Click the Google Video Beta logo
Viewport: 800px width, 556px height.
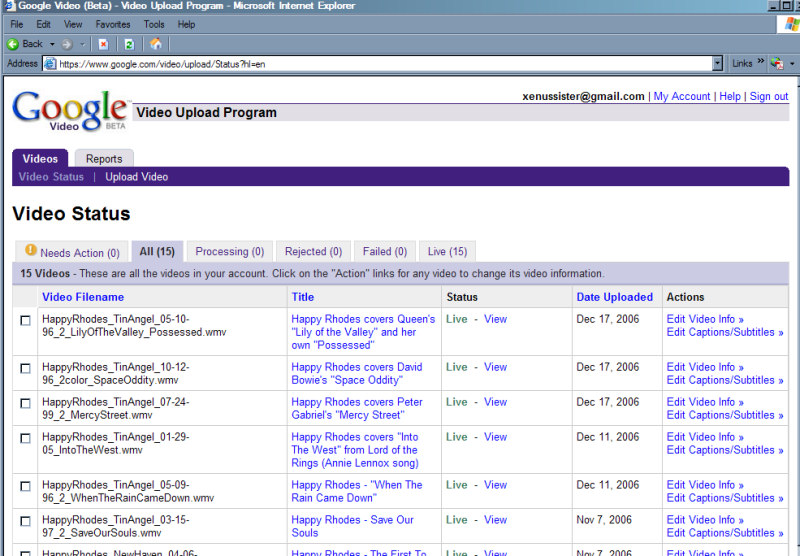click(x=70, y=111)
